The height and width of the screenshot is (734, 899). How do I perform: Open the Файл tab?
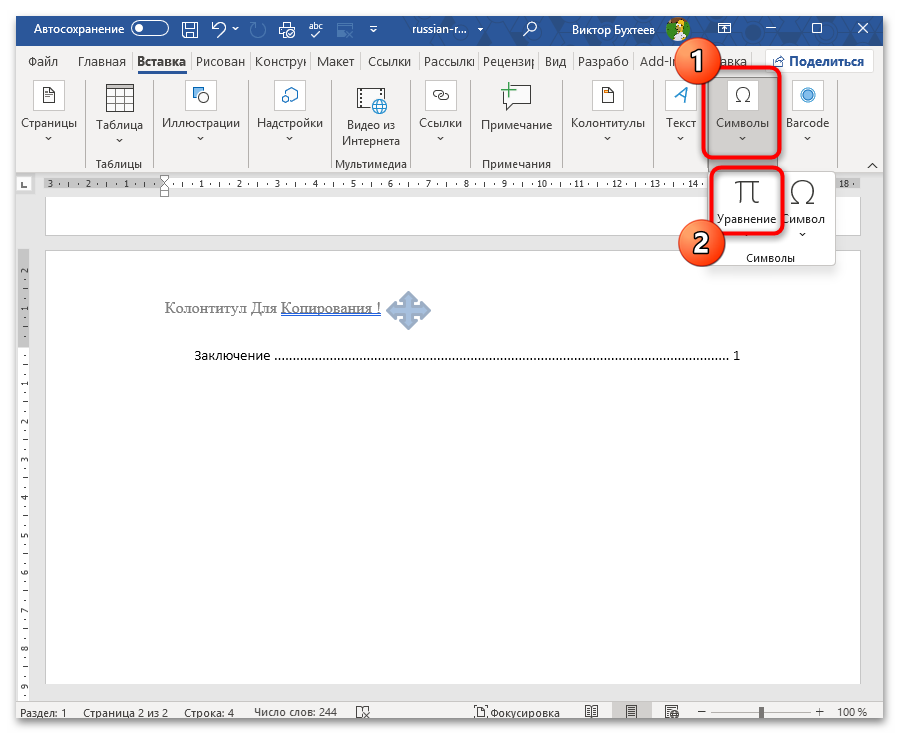tap(43, 61)
